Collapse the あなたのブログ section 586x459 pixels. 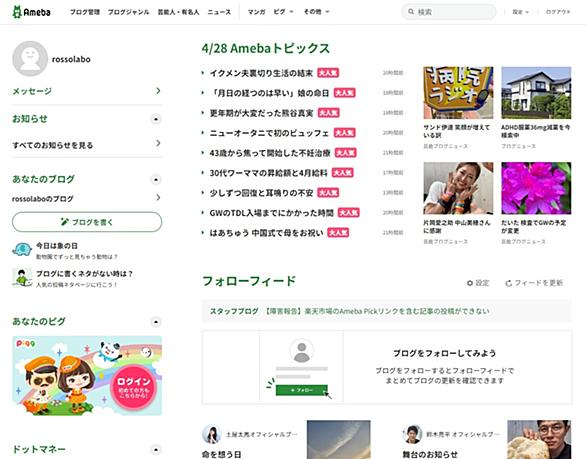pos(156,180)
